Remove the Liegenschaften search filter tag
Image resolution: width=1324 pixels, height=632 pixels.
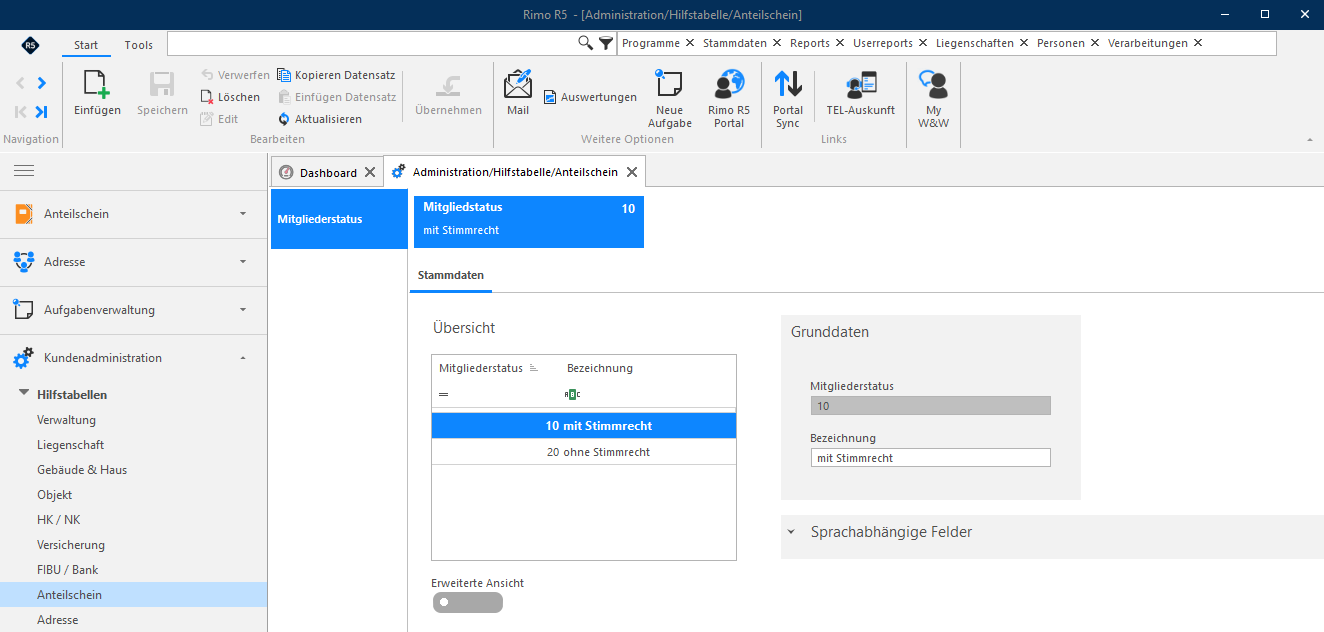(1023, 43)
